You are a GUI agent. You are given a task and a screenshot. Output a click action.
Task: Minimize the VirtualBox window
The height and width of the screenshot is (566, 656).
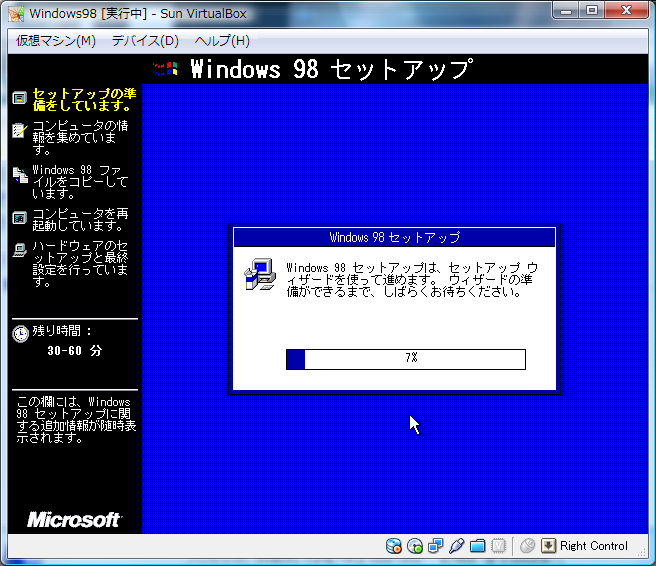pos(566,10)
